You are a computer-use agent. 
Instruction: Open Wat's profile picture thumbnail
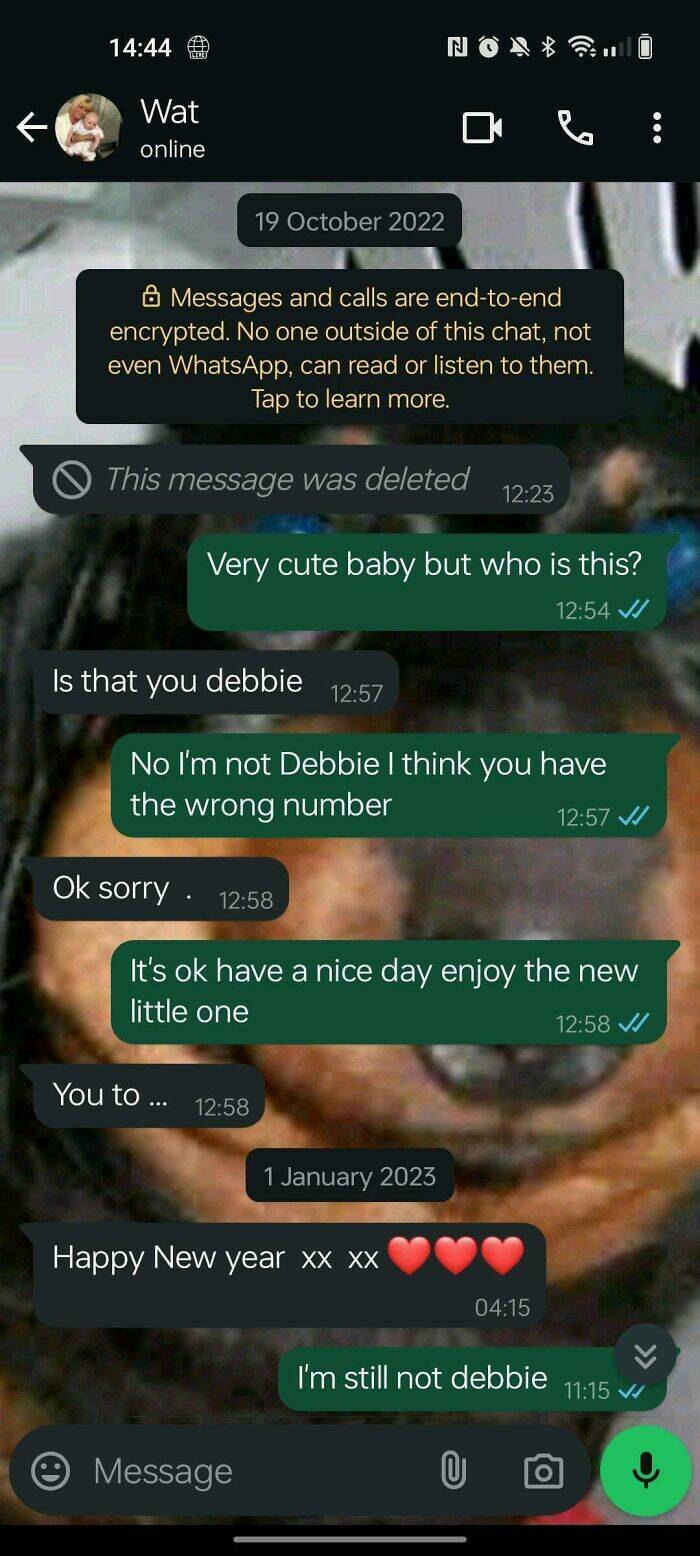point(88,127)
